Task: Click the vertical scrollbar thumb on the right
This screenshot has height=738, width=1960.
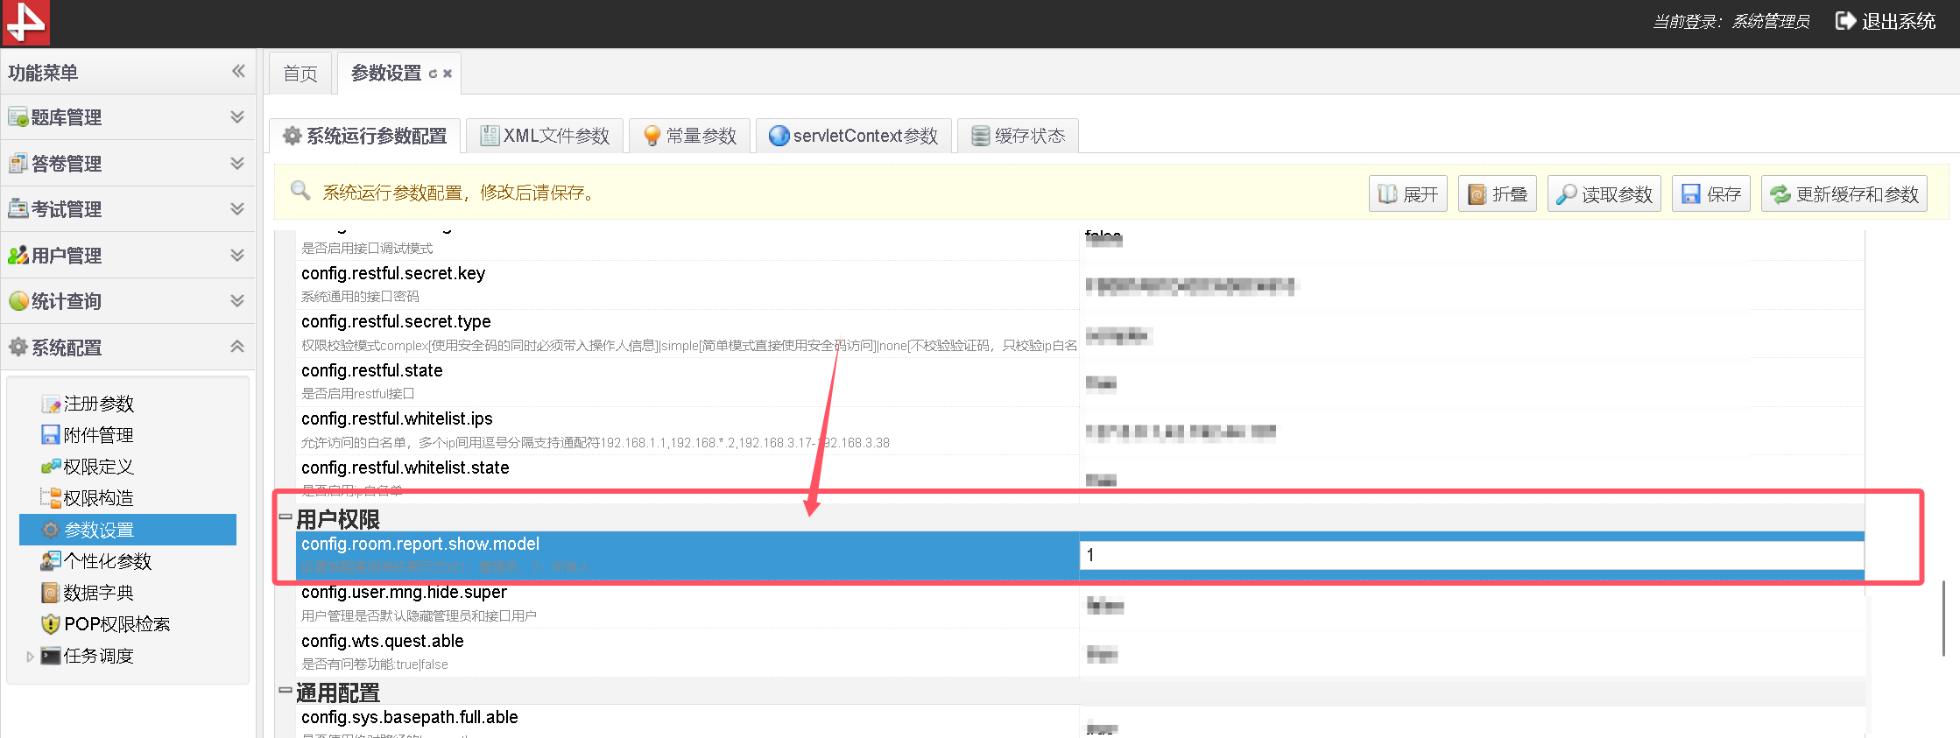Action: pyautogui.click(x=1944, y=618)
